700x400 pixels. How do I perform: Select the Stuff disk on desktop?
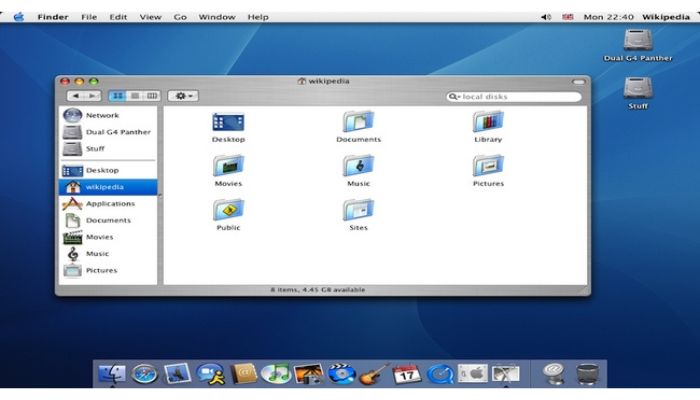[x=638, y=93]
